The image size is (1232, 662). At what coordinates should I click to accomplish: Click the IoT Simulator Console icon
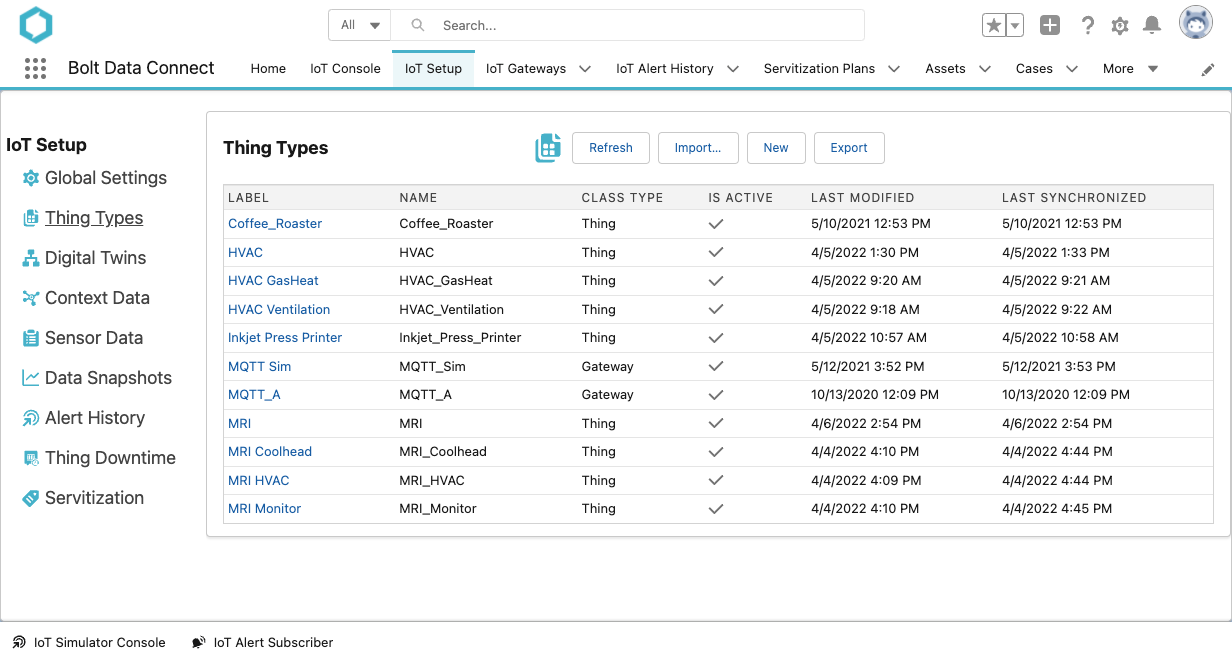click(x=19, y=642)
